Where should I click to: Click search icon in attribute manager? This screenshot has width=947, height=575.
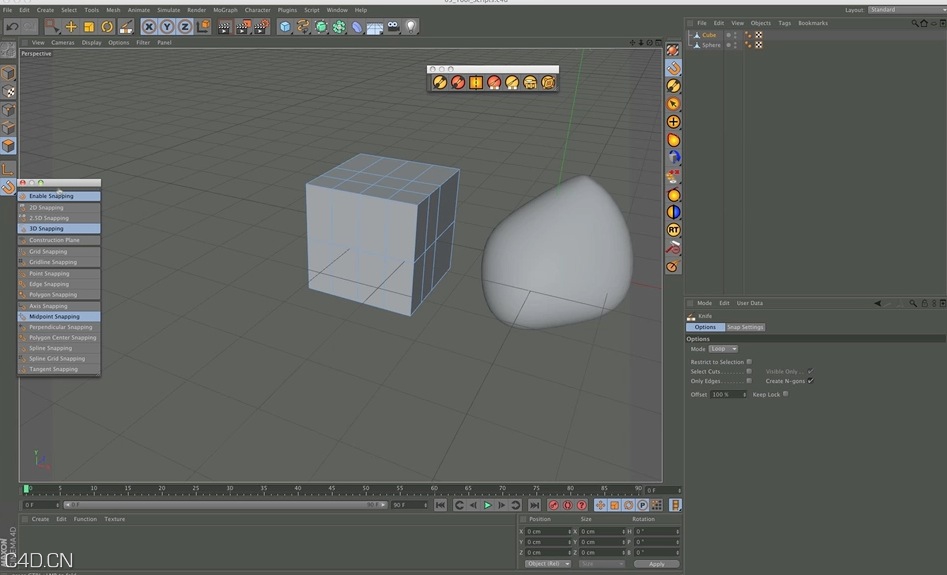[x=913, y=303]
